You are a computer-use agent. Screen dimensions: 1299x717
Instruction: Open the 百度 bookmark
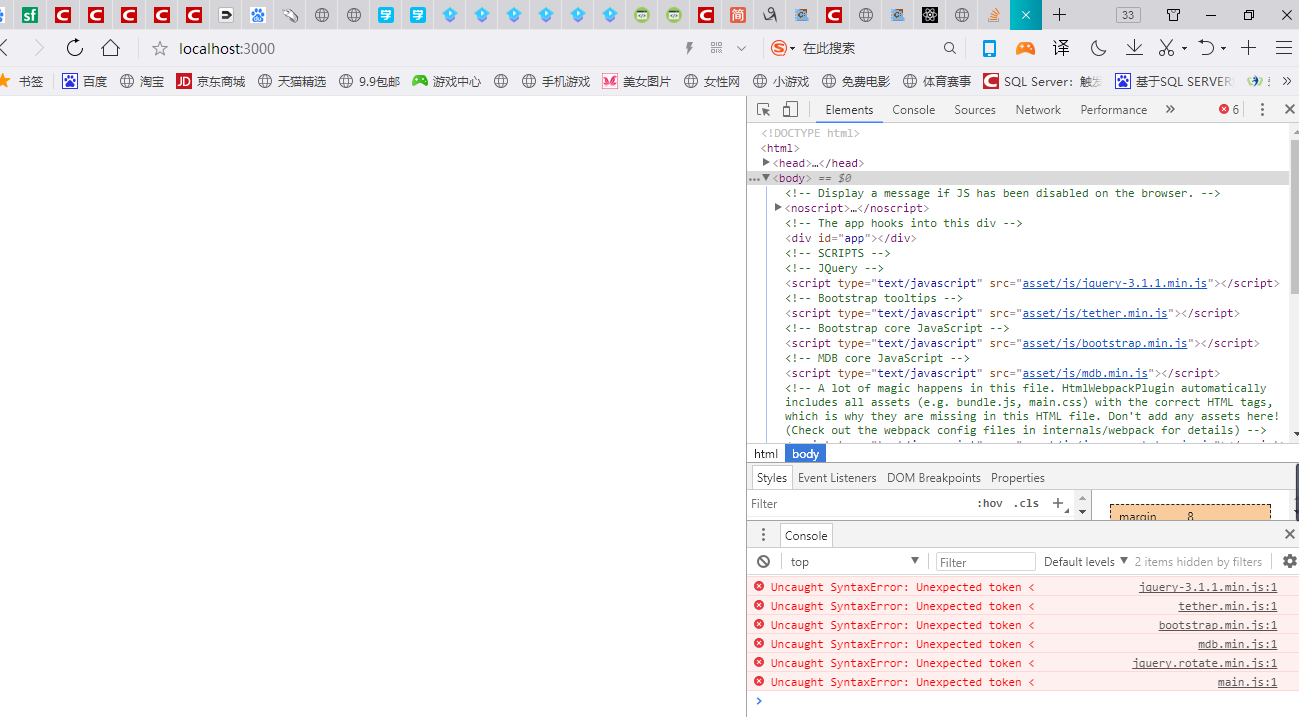click(x=85, y=81)
